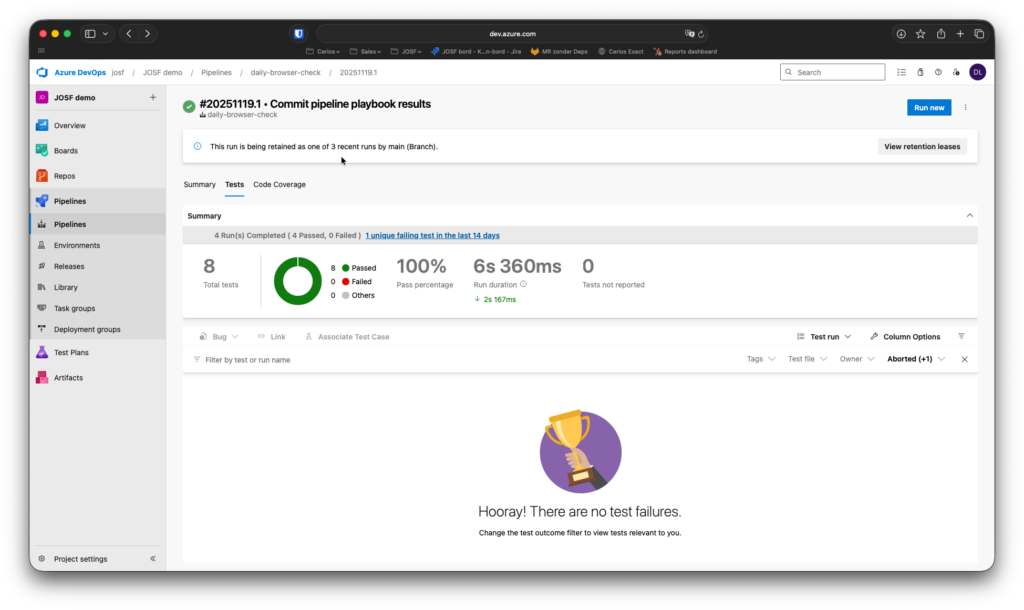Open the Test file filter dropdown
Viewport: 1024px width, 610px height.
coord(807,359)
